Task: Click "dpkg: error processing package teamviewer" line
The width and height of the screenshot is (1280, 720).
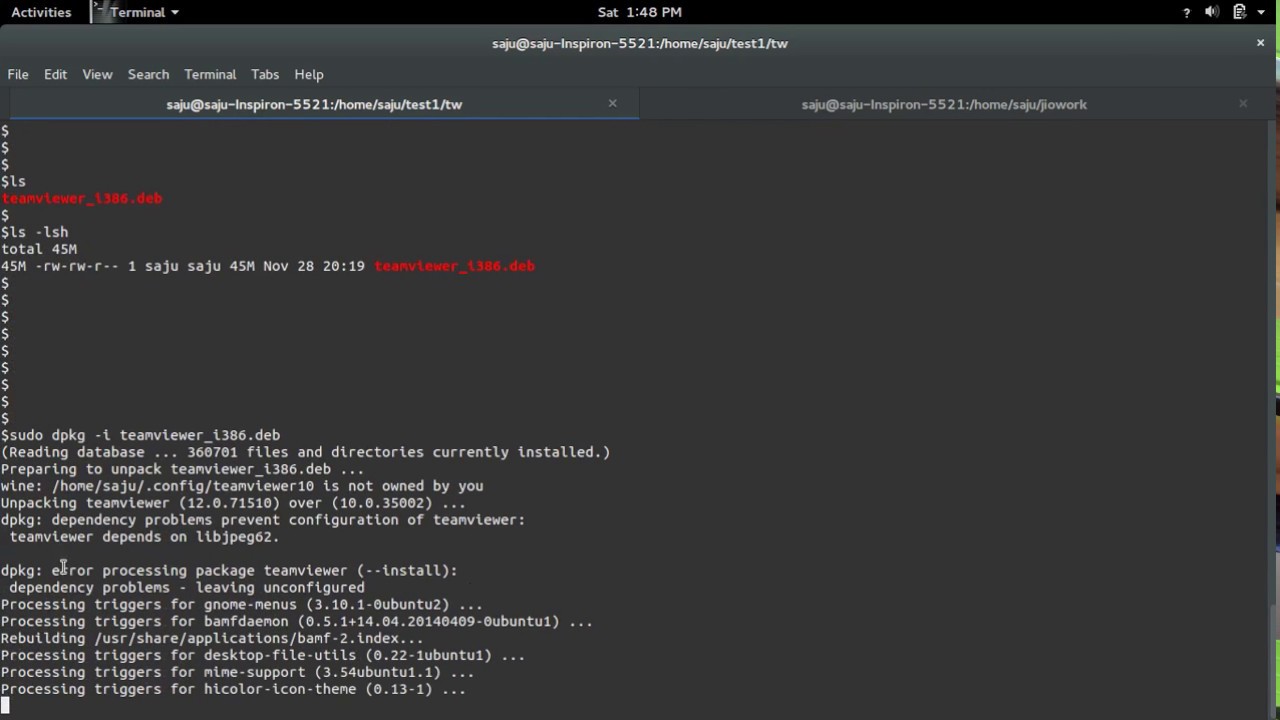Action: tap(229, 570)
